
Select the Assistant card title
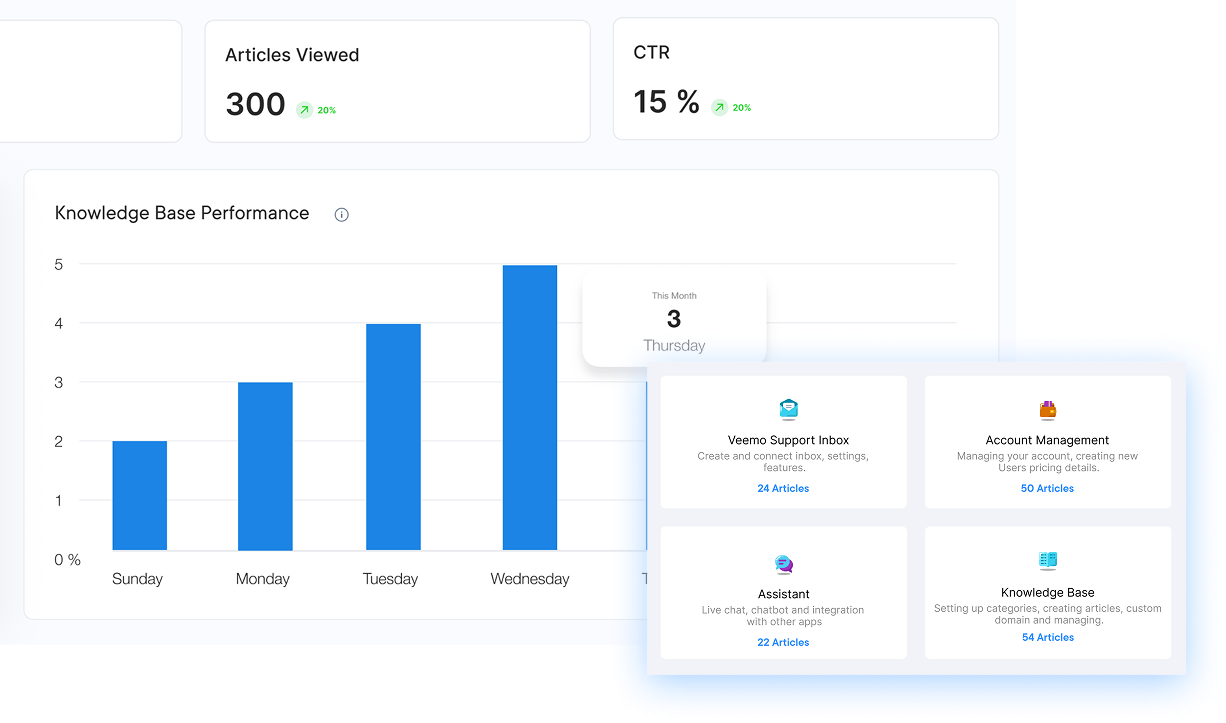[x=784, y=594]
